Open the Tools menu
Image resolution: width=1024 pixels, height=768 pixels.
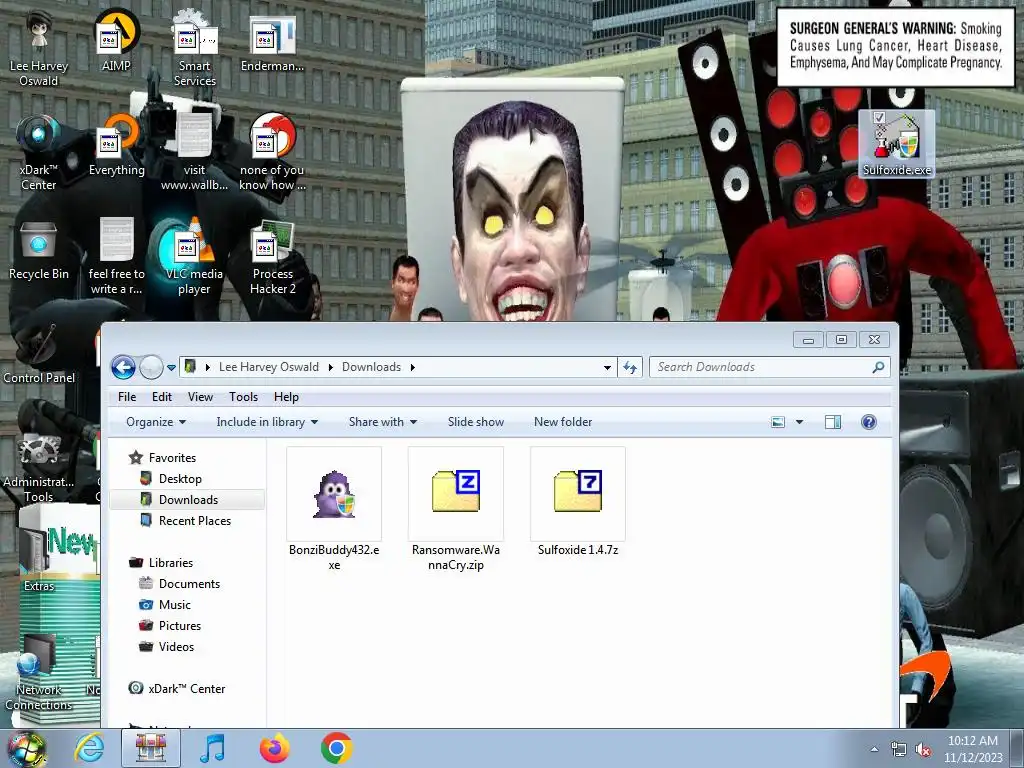click(243, 397)
